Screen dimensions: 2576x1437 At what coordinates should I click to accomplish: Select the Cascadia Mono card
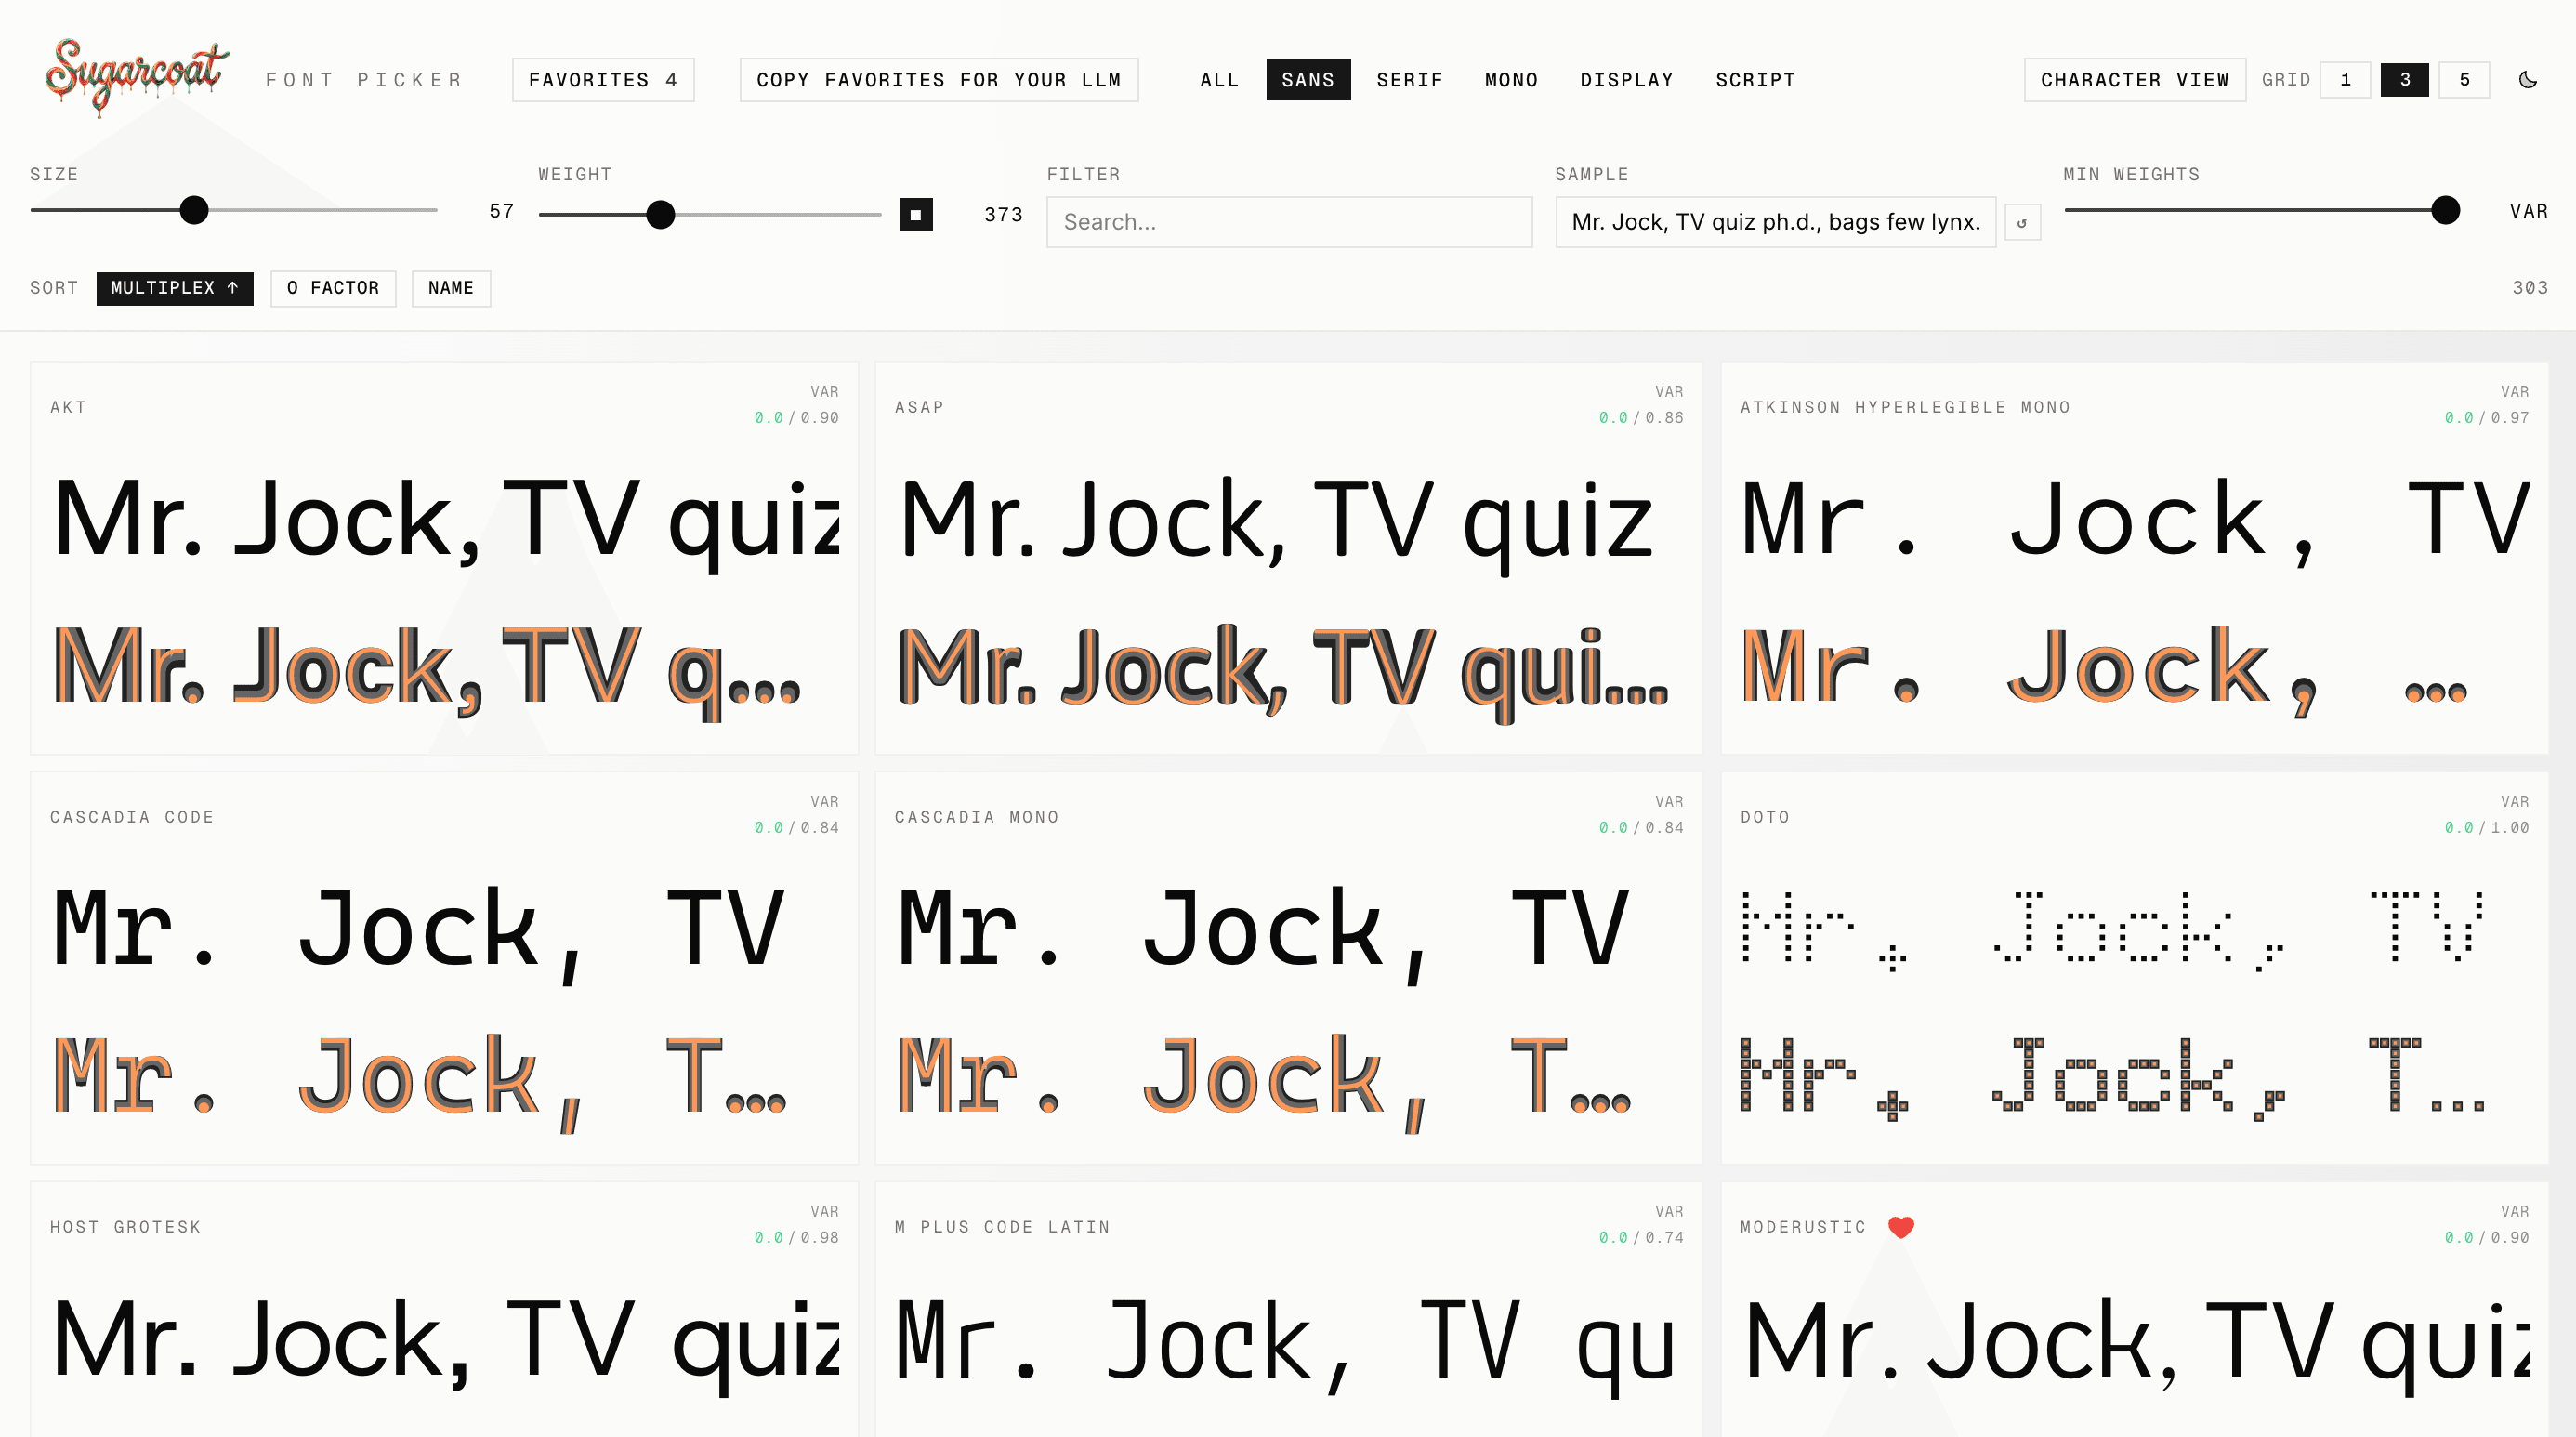pos(1288,967)
